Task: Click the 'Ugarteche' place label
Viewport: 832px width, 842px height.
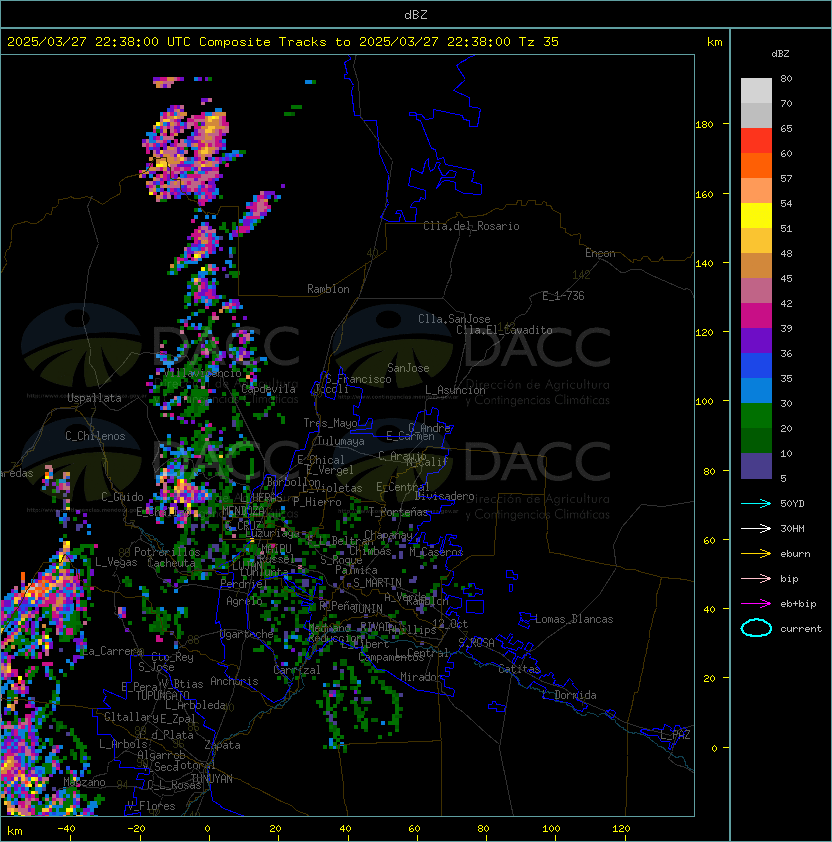Action: pos(247,634)
